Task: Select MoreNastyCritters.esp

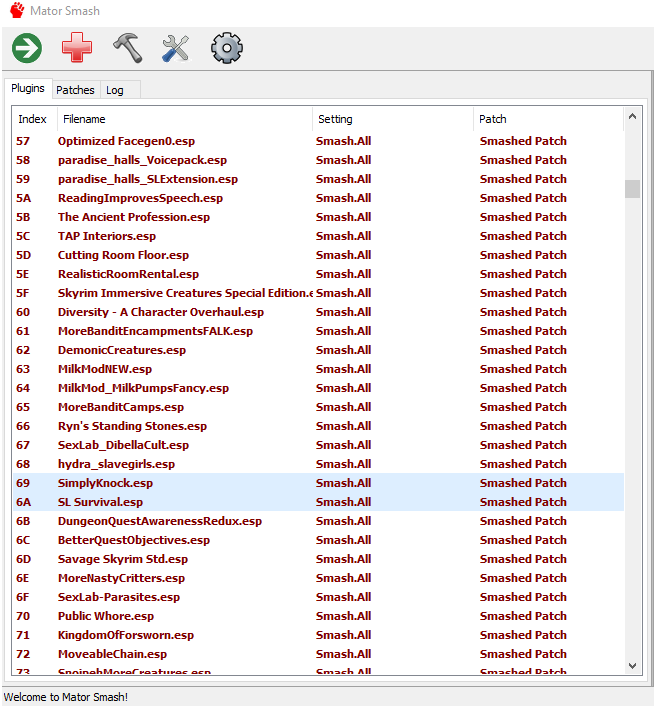Action: coord(318,578)
